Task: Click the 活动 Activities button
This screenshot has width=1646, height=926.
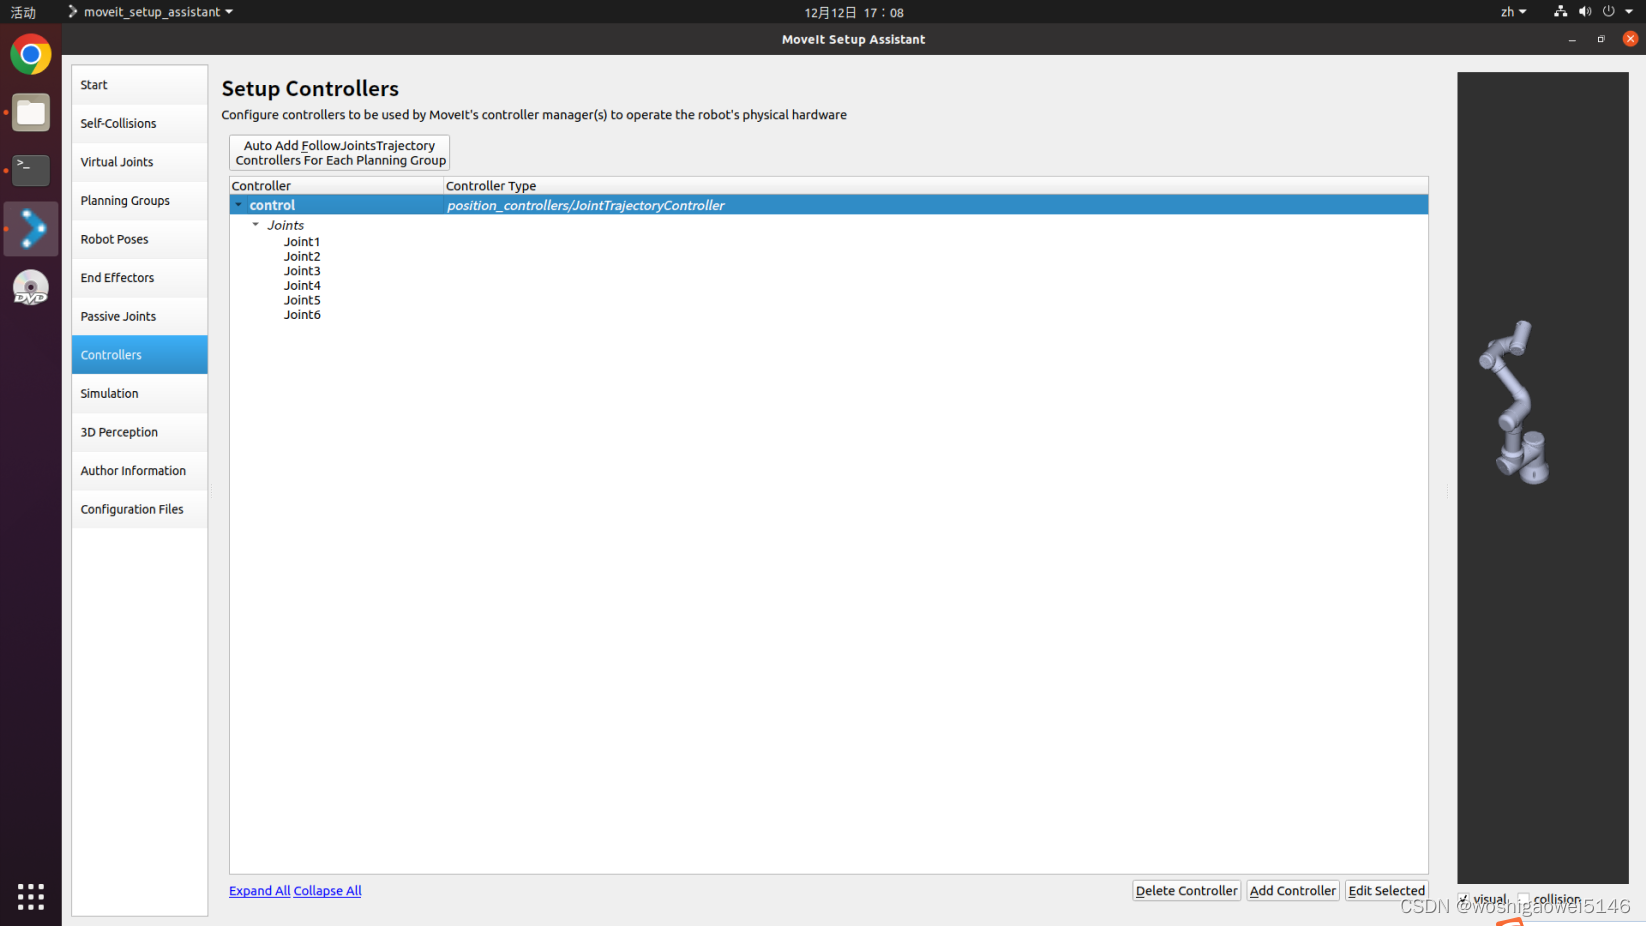Action: pyautogui.click(x=23, y=12)
